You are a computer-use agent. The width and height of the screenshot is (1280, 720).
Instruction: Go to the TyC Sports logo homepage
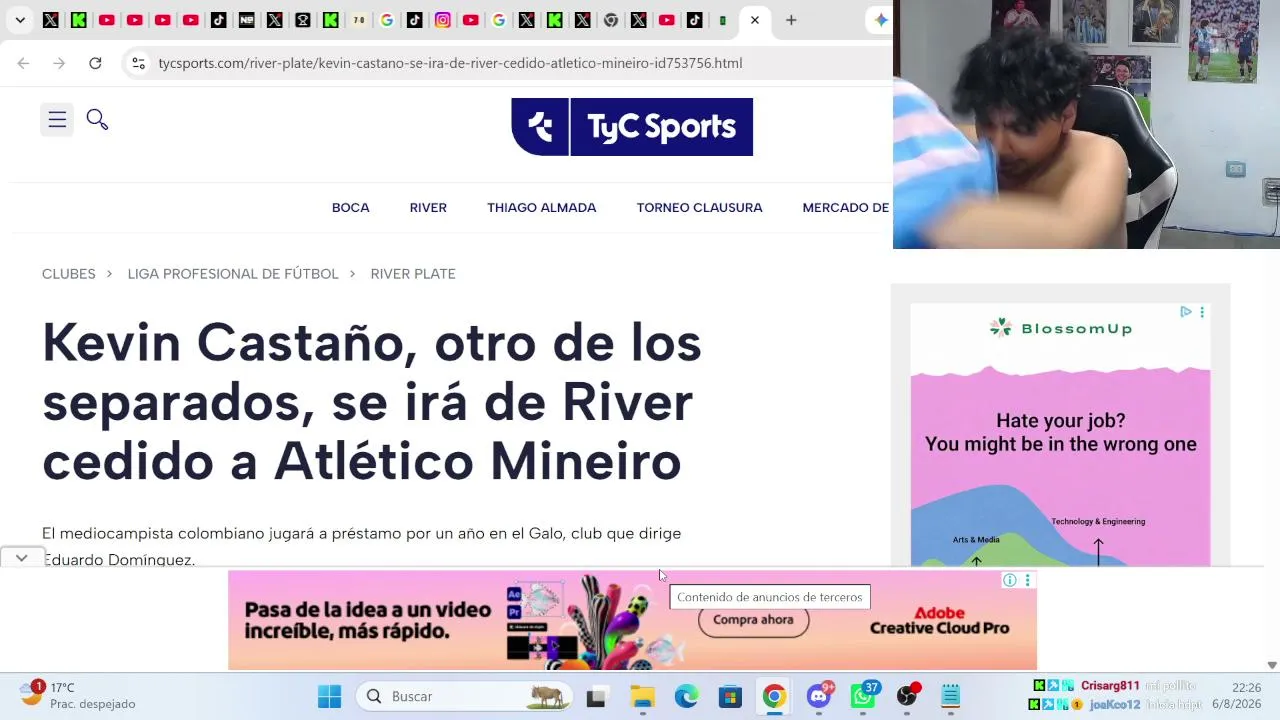(x=632, y=127)
